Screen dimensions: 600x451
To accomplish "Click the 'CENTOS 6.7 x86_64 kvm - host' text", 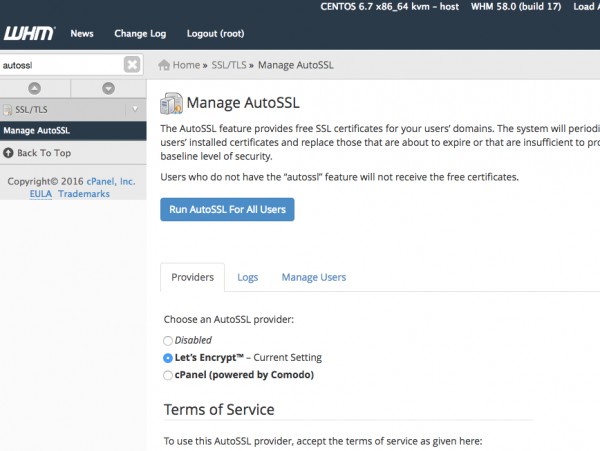I will click(x=390, y=7).
